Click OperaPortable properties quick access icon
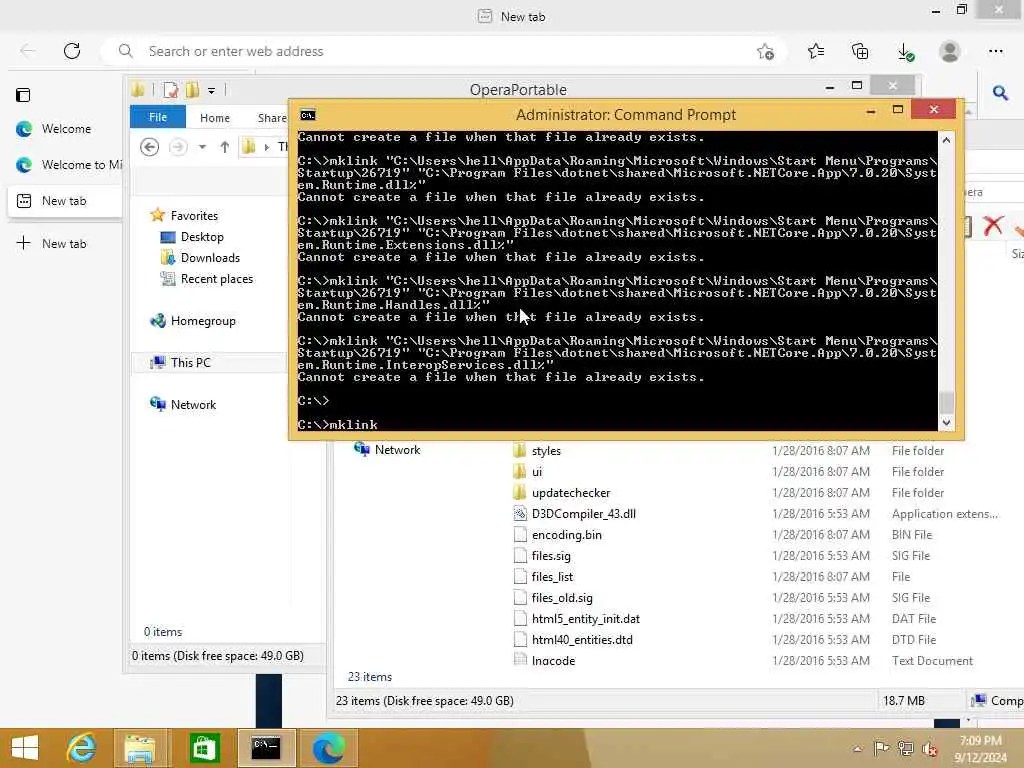The height and width of the screenshot is (768, 1024). [170, 89]
